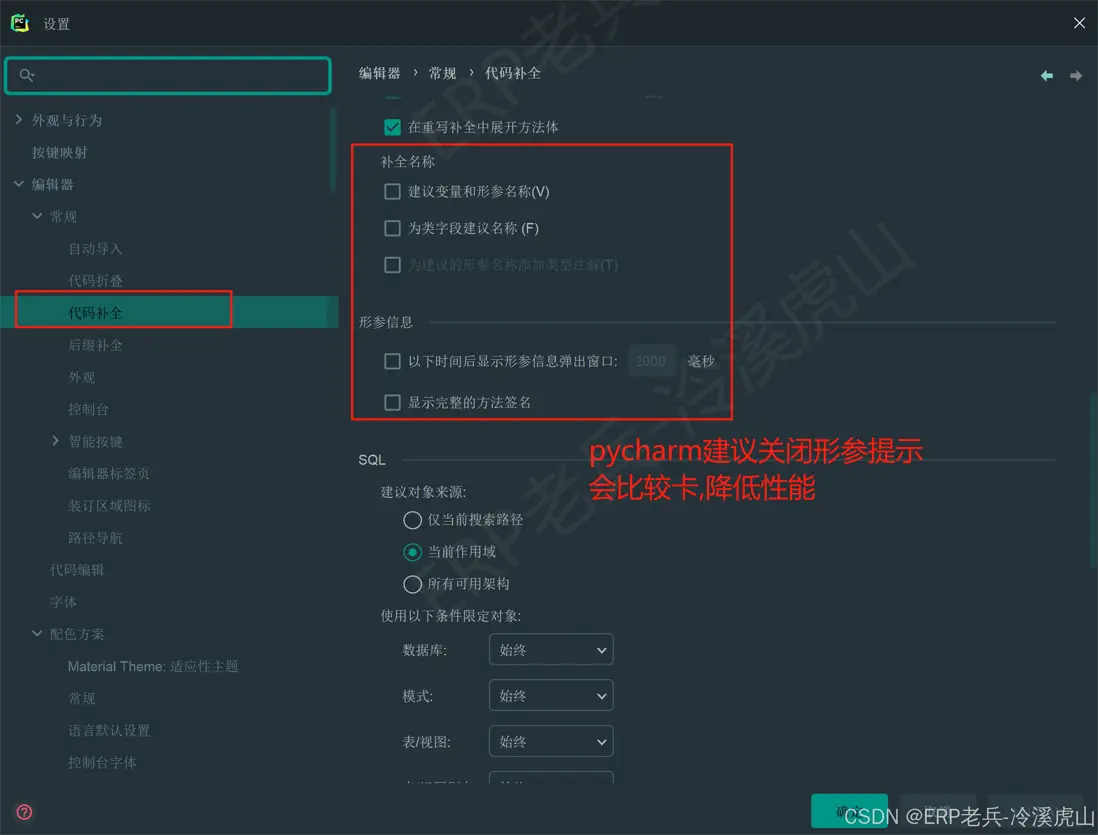Collapse the 编辑器 tree node
Image resolution: width=1098 pixels, height=835 pixels.
(17, 184)
